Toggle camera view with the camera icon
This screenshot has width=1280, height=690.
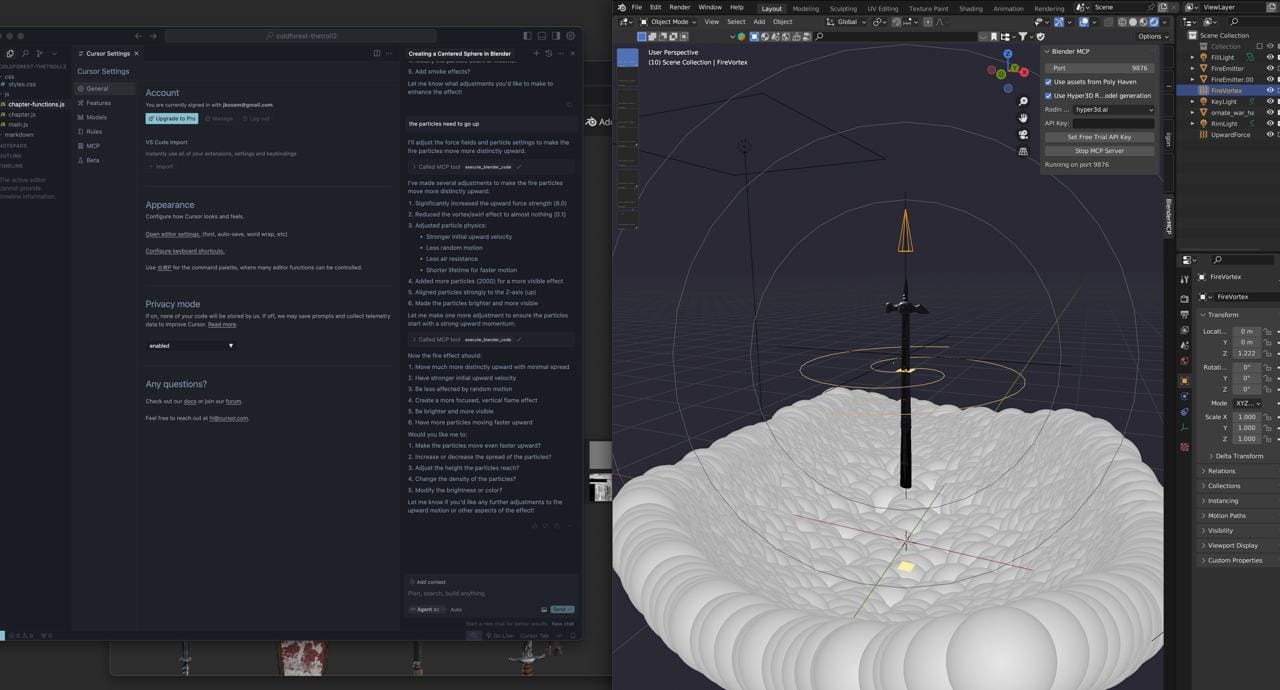pyautogui.click(x=1023, y=135)
